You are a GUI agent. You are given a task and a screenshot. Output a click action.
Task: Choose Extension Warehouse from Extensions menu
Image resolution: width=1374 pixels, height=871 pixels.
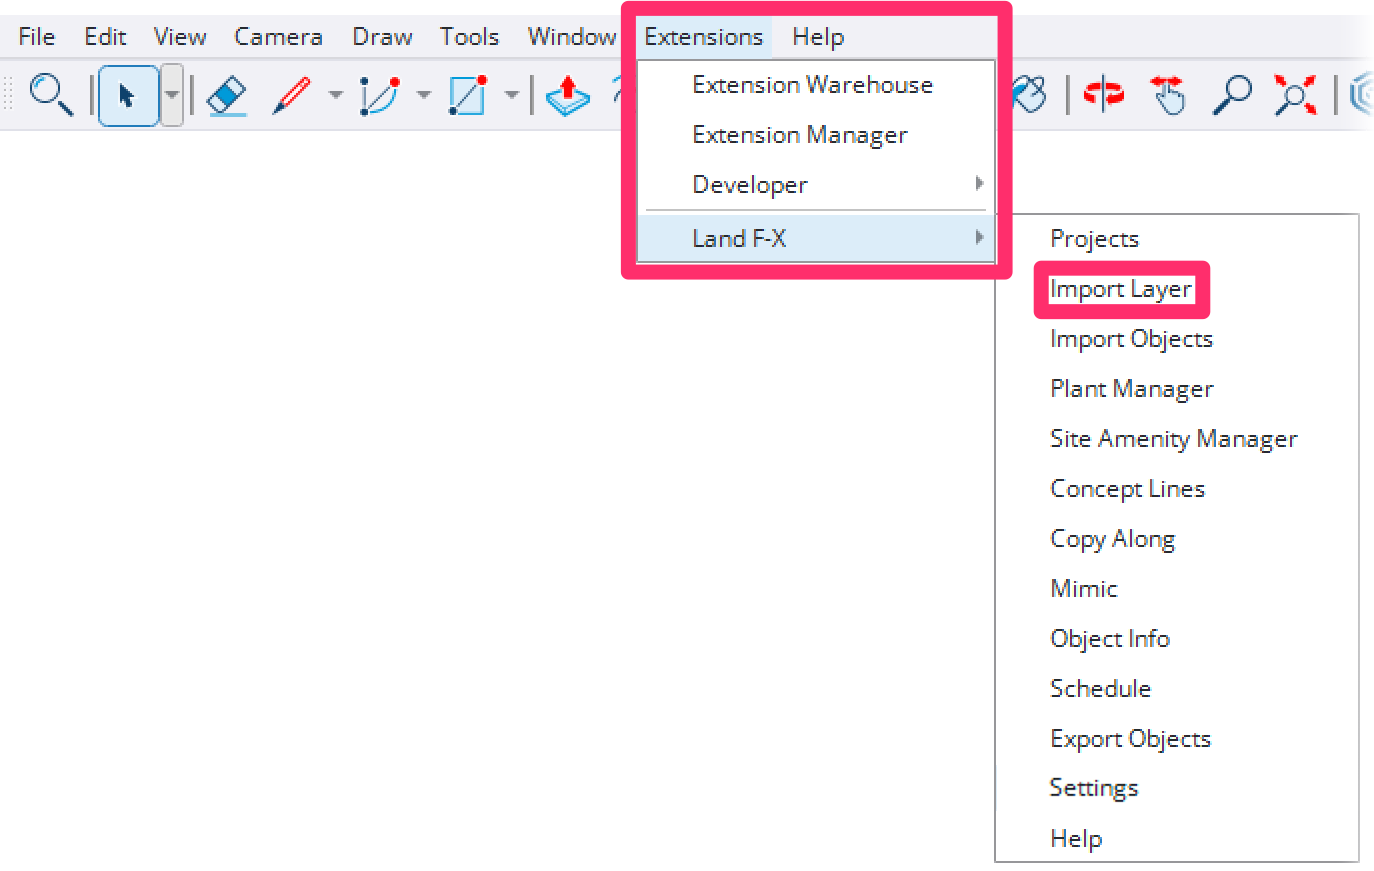(816, 85)
